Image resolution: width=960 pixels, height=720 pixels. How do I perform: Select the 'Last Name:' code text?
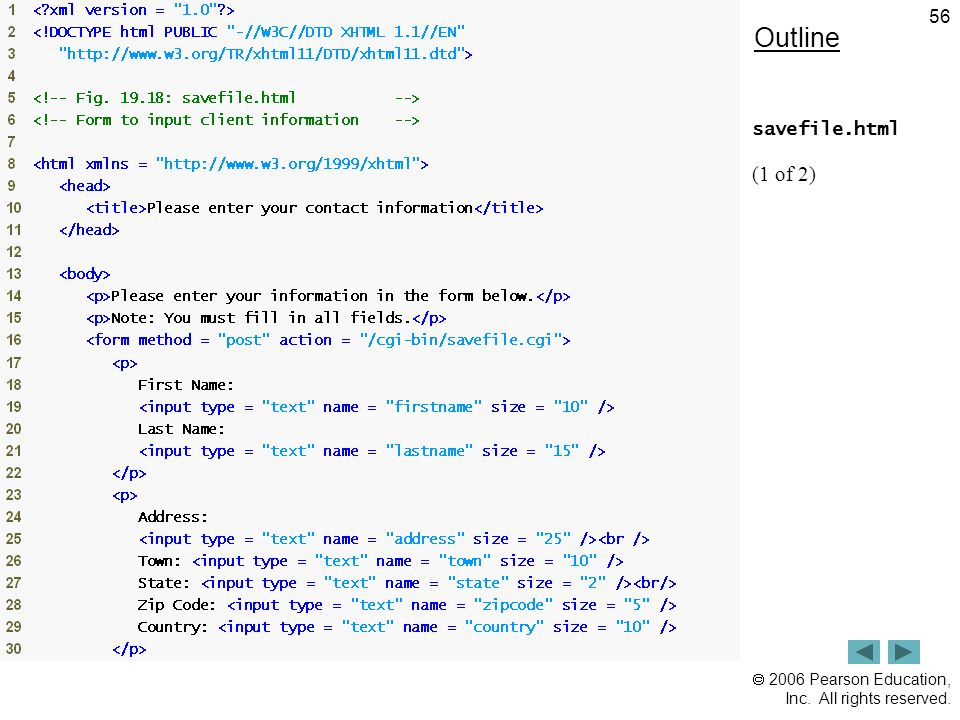click(x=181, y=429)
